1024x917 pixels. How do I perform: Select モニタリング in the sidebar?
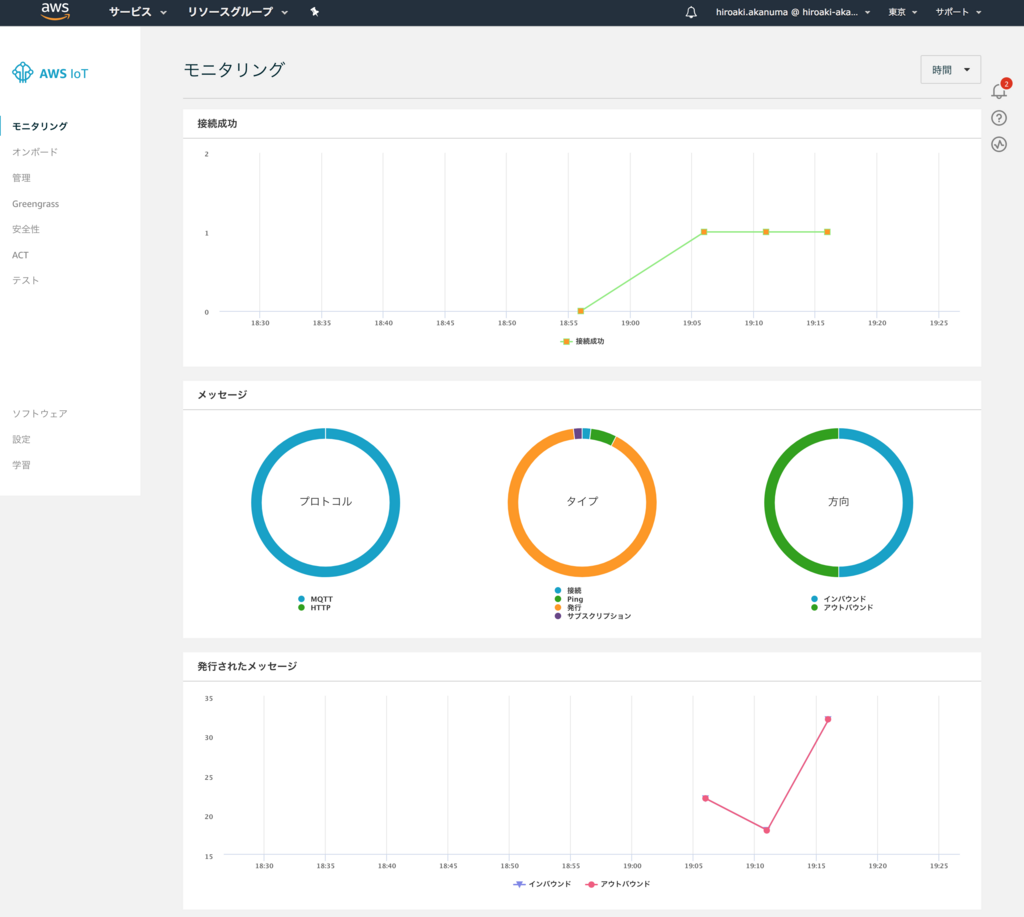[x=40, y=126]
